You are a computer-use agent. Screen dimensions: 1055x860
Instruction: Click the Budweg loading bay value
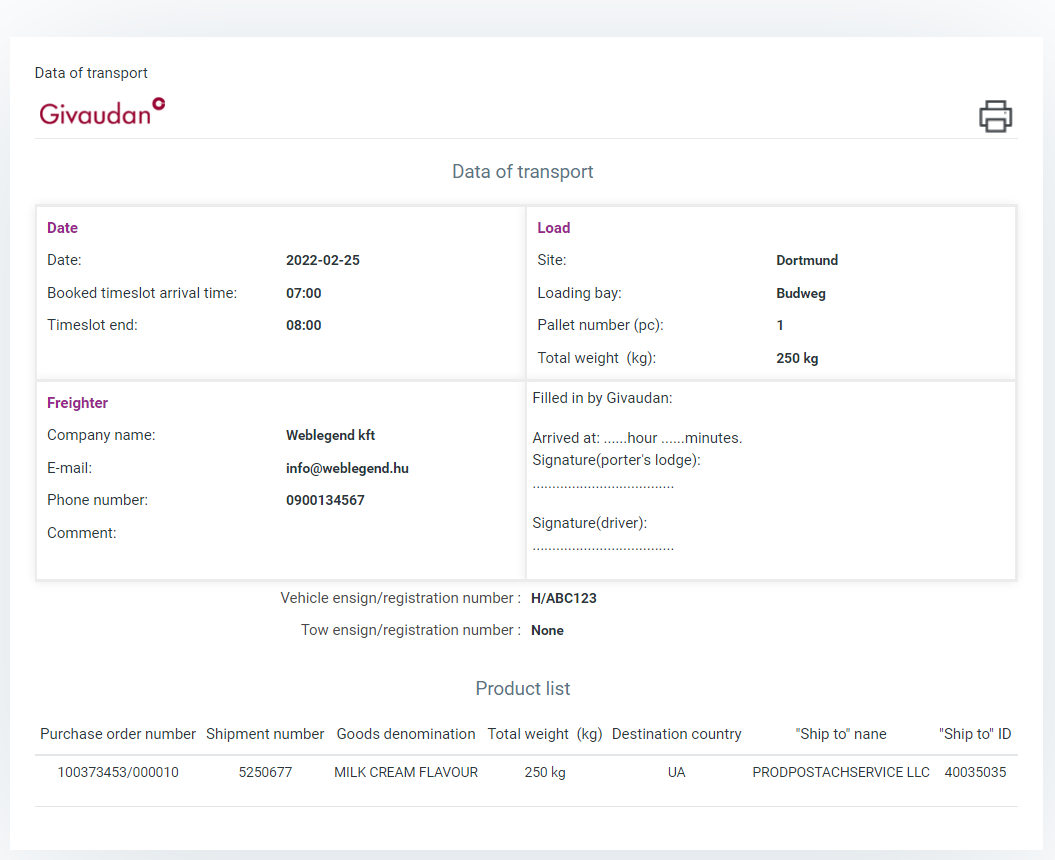(x=801, y=293)
